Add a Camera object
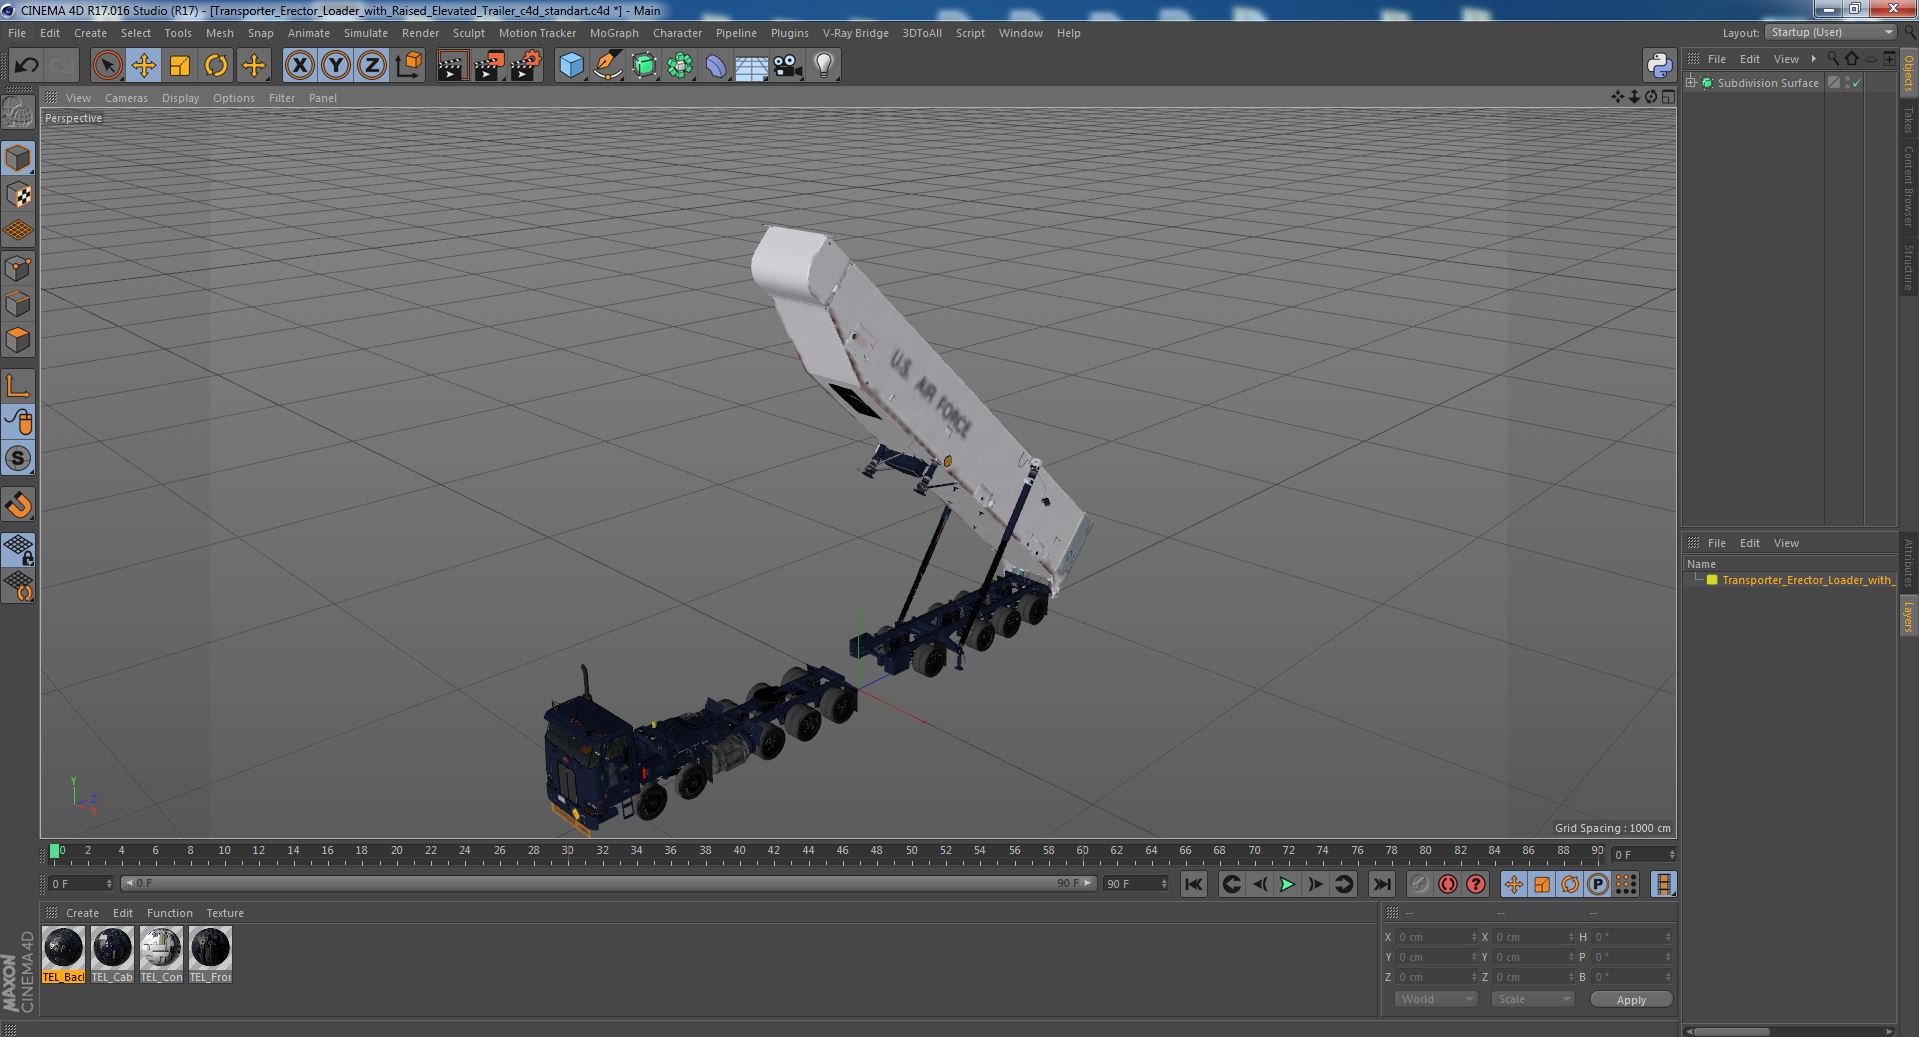Screen dimensions: 1919x1037 coord(787,66)
